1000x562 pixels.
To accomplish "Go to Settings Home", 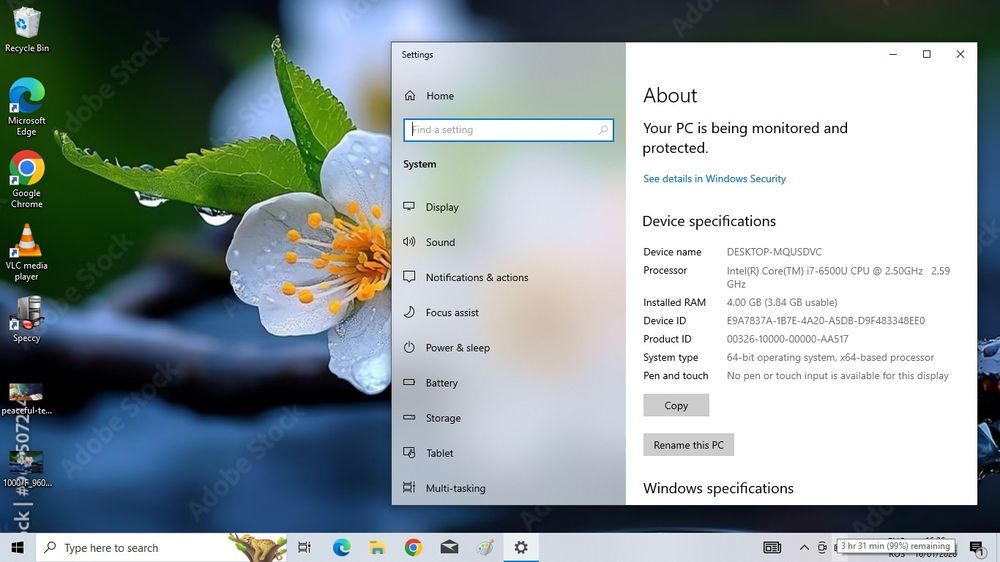I will [439, 96].
